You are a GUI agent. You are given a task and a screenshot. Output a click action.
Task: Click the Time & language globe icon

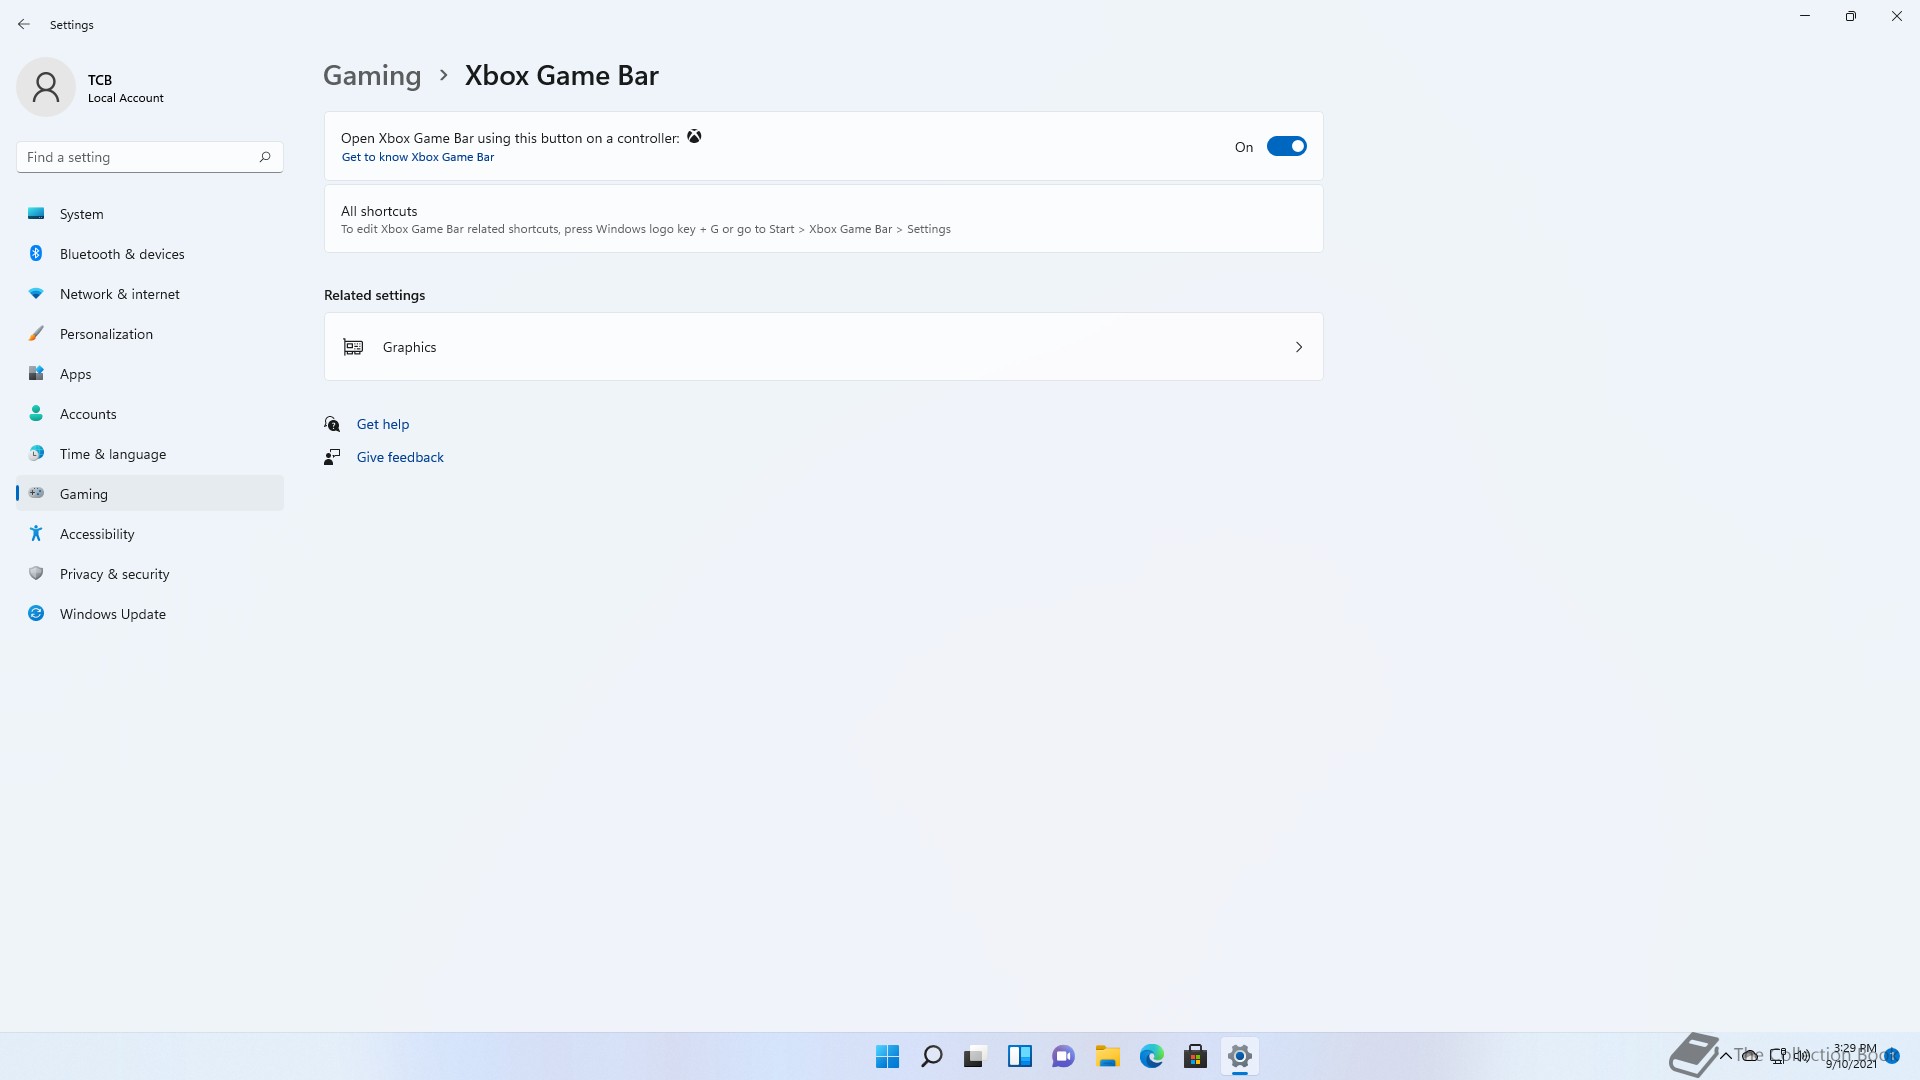(x=36, y=453)
